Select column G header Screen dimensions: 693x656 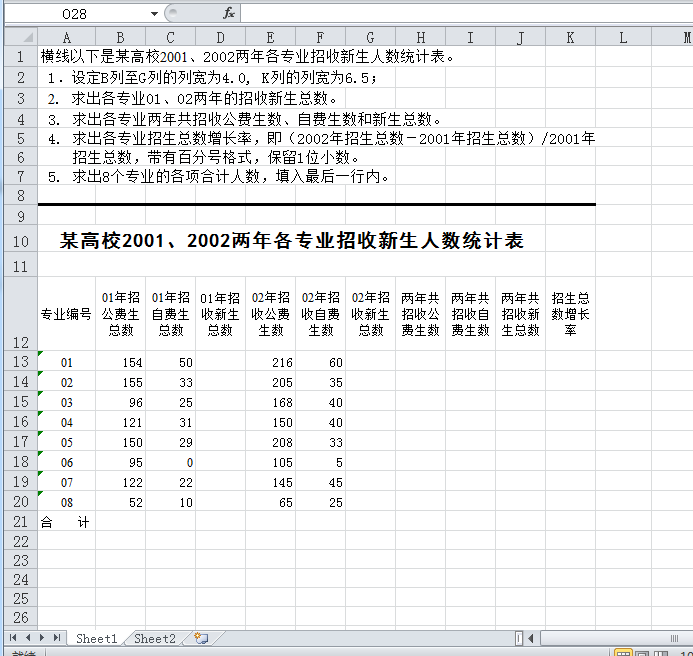(x=370, y=38)
